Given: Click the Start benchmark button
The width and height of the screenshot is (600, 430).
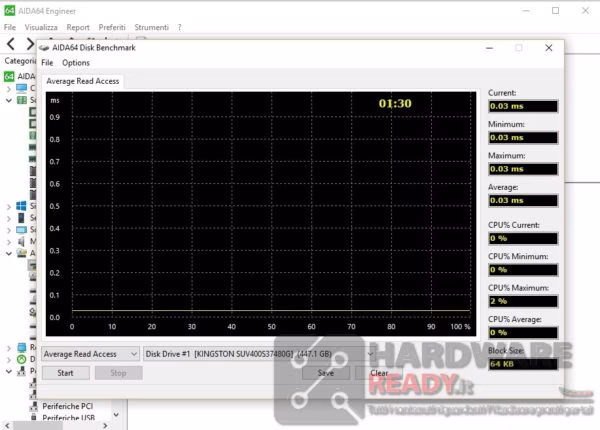Looking at the screenshot, I should (65, 373).
